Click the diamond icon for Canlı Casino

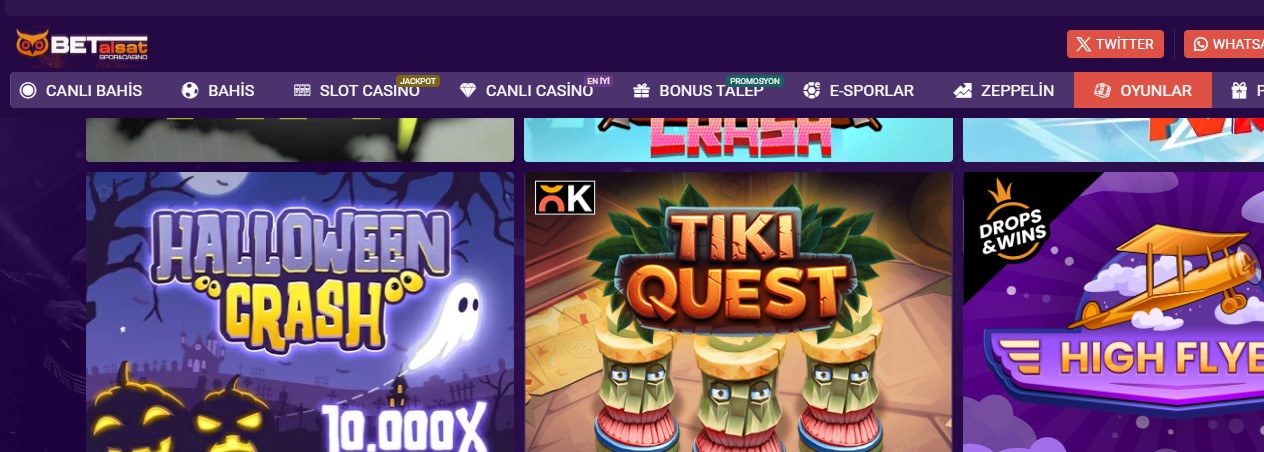[x=468, y=91]
